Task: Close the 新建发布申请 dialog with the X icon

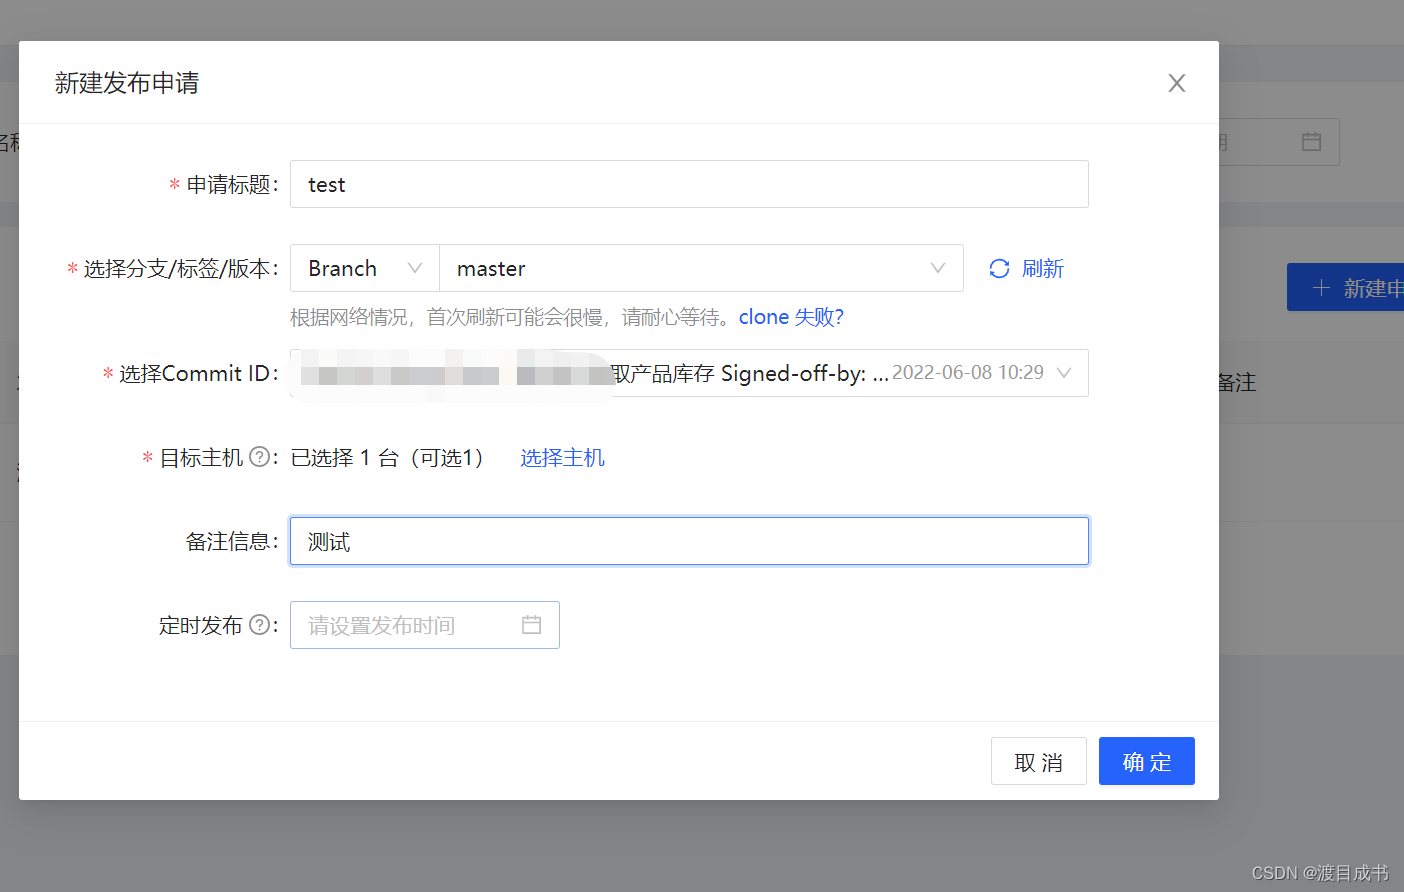Action: (x=1177, y=83)
